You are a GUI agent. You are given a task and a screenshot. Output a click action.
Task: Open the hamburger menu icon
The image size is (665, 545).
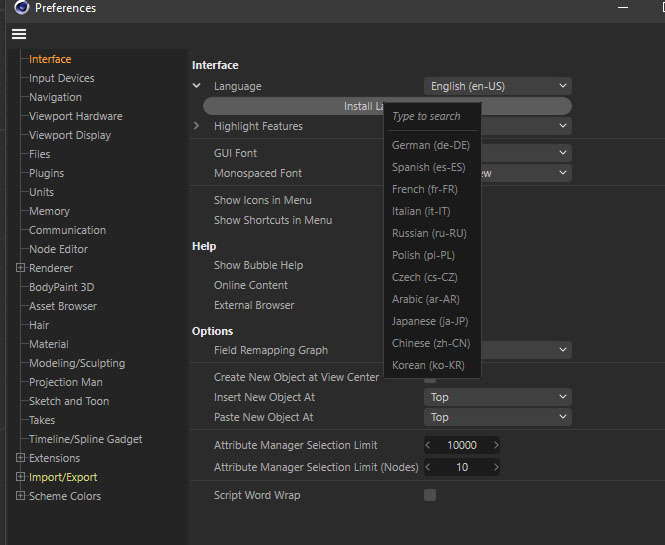18,34
